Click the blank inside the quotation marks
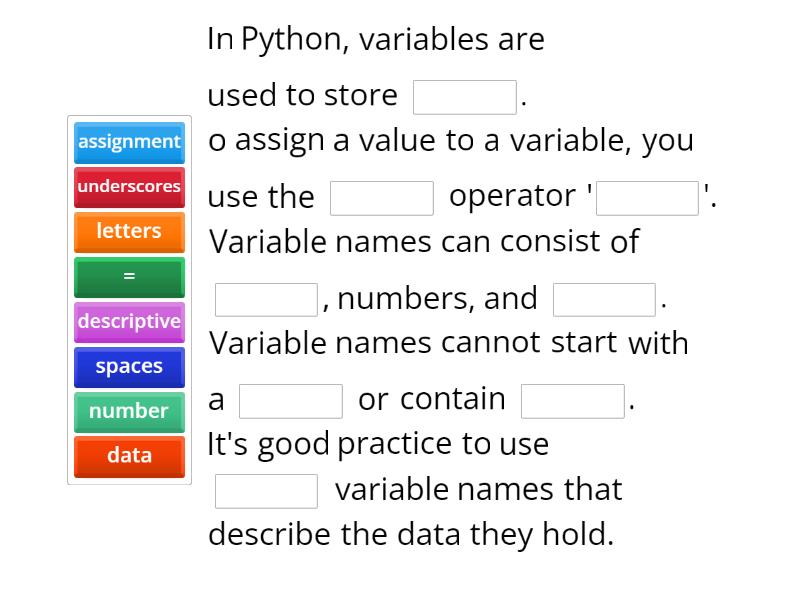Viewport: 800px width, 600px height. click(647, 198)
